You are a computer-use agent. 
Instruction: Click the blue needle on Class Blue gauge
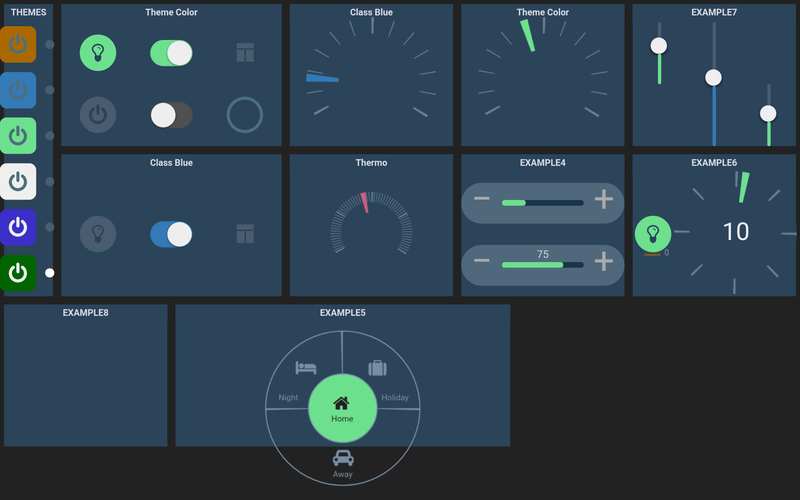pyautogui.click(x=322, y=78)
